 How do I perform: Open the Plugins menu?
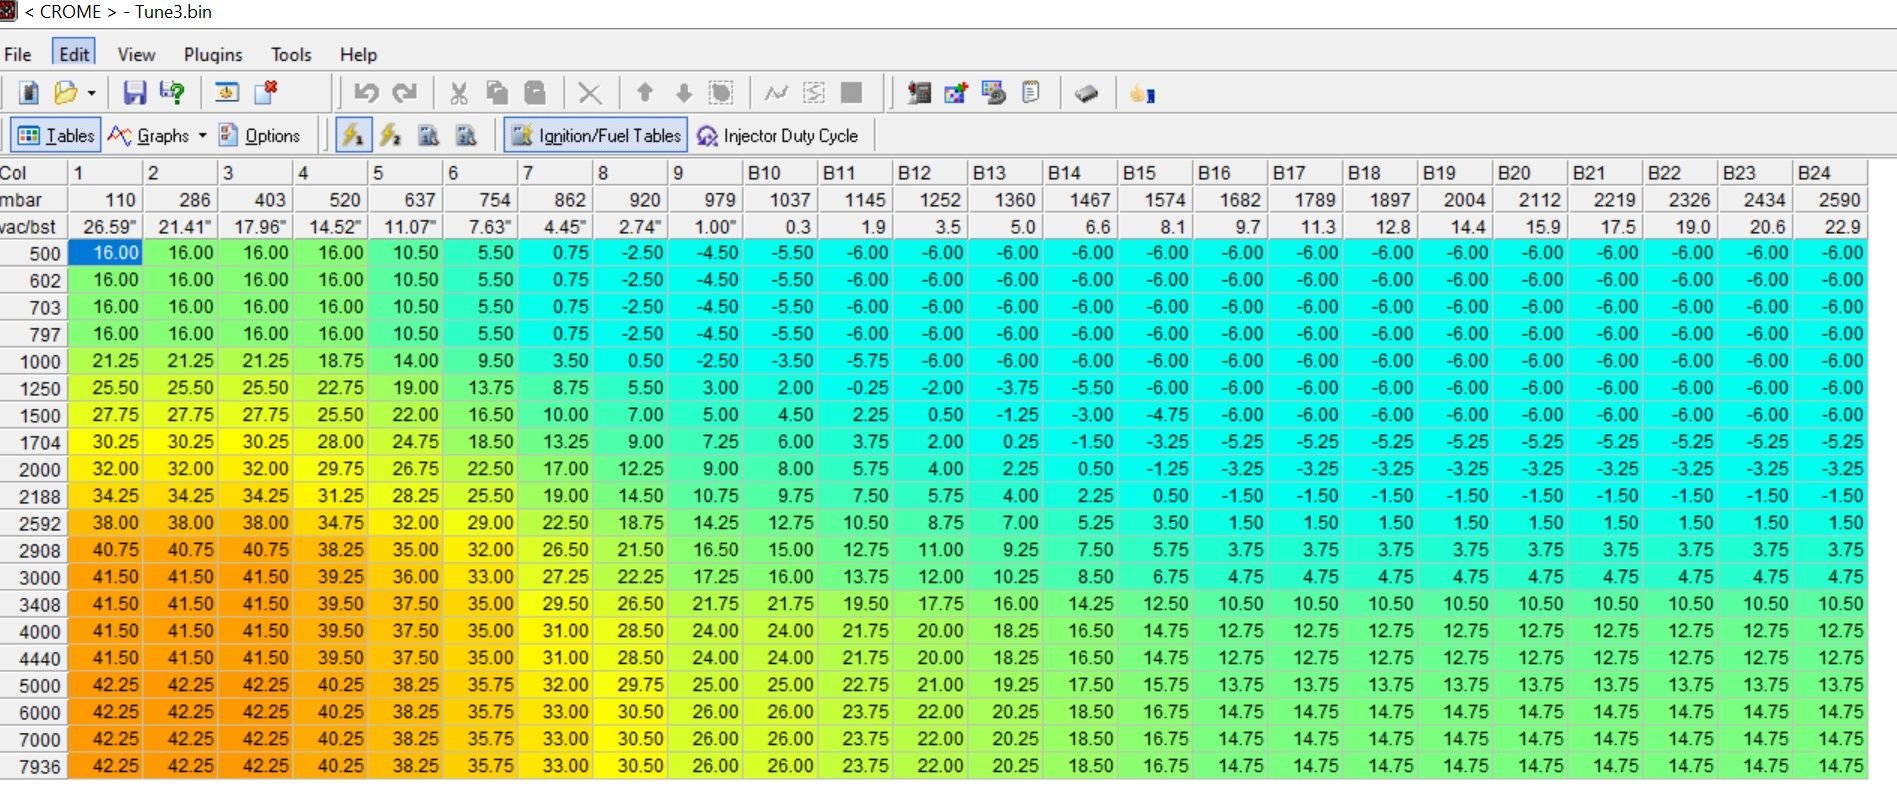pyautogui.click(x=213, y=54)
